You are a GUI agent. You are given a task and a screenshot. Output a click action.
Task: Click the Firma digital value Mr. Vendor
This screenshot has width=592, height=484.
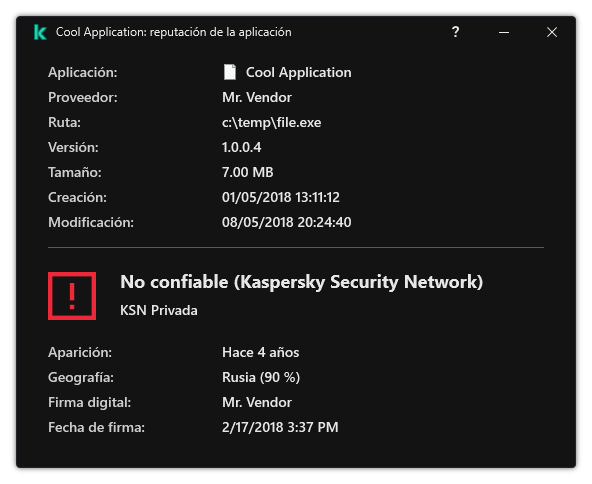click(x=257, y=402)
